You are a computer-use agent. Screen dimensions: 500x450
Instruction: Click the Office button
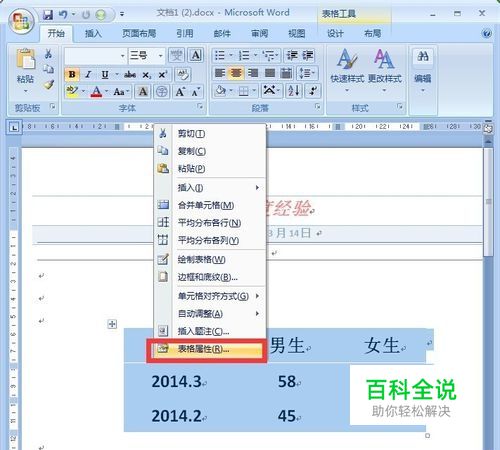21,21
